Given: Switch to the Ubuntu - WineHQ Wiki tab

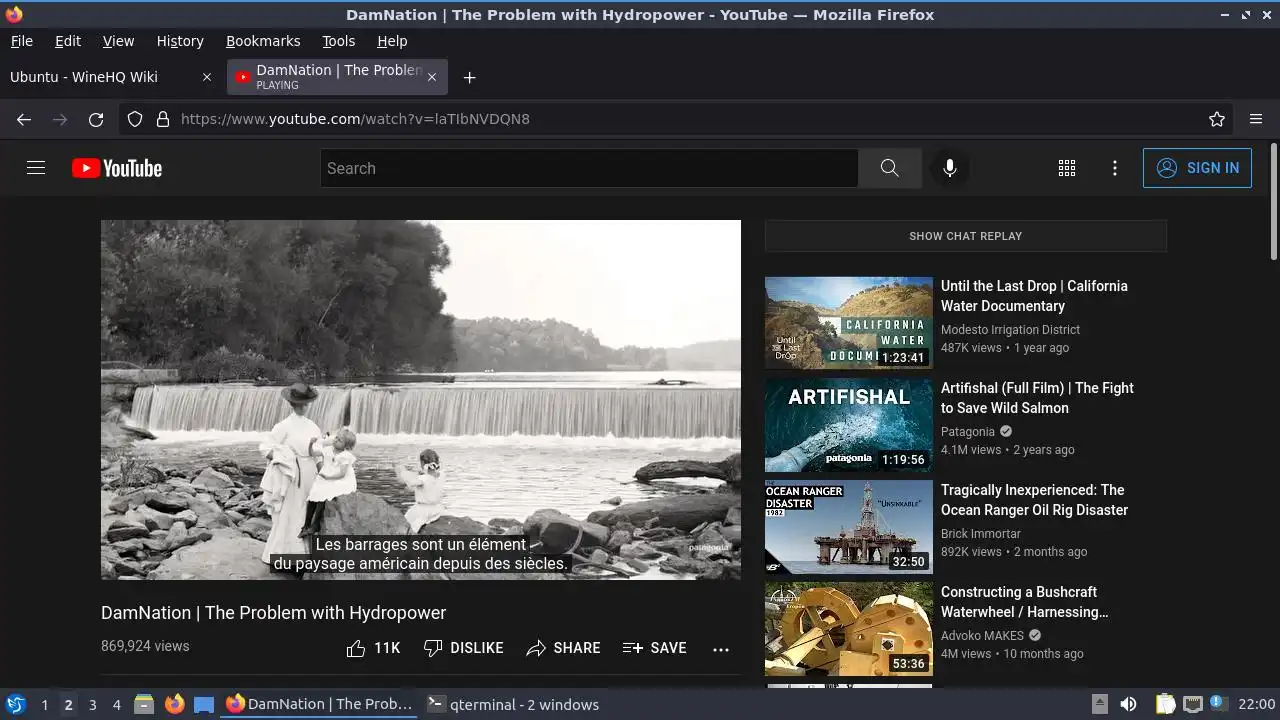Looking at the screenshot, I should (x=111, y=77).
